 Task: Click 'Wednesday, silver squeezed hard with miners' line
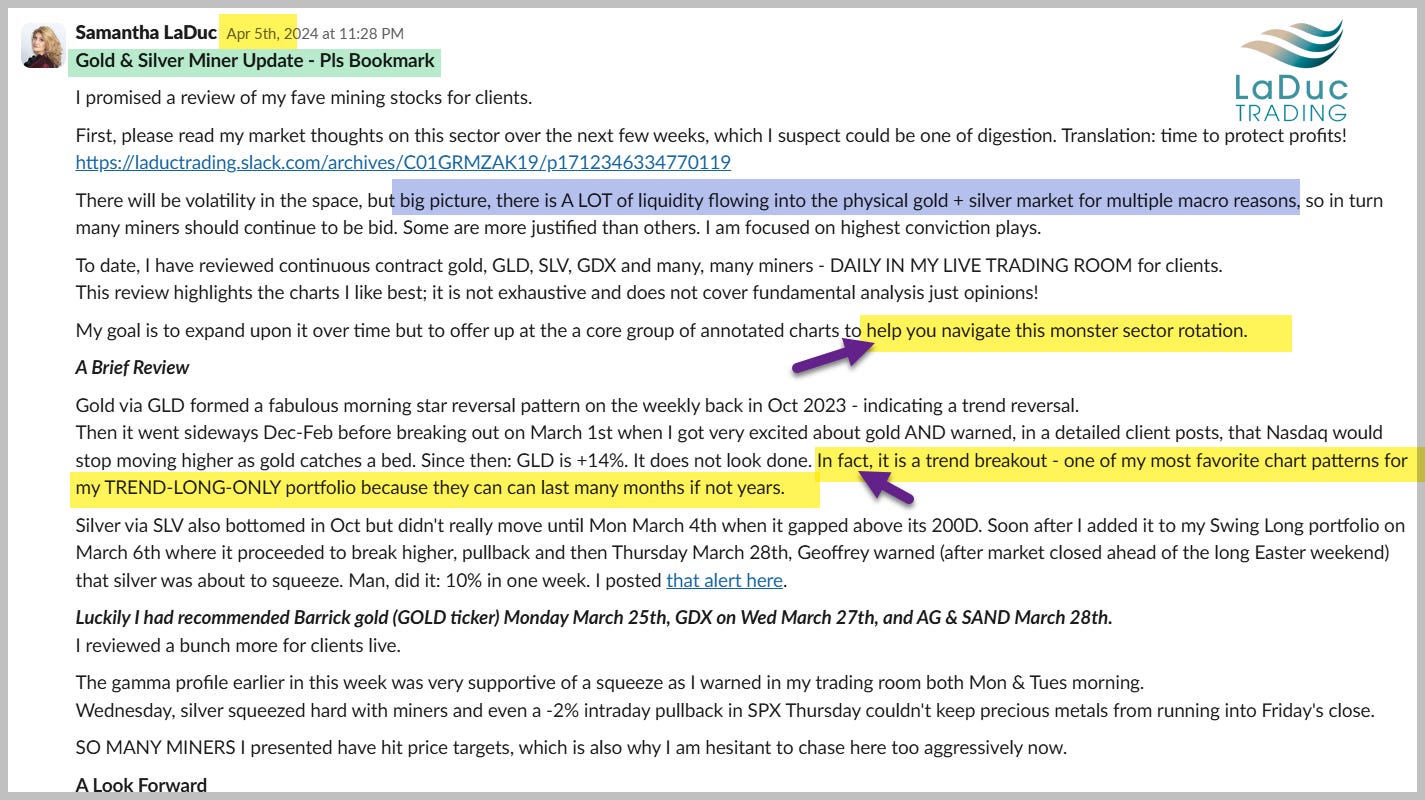[725, 711]
